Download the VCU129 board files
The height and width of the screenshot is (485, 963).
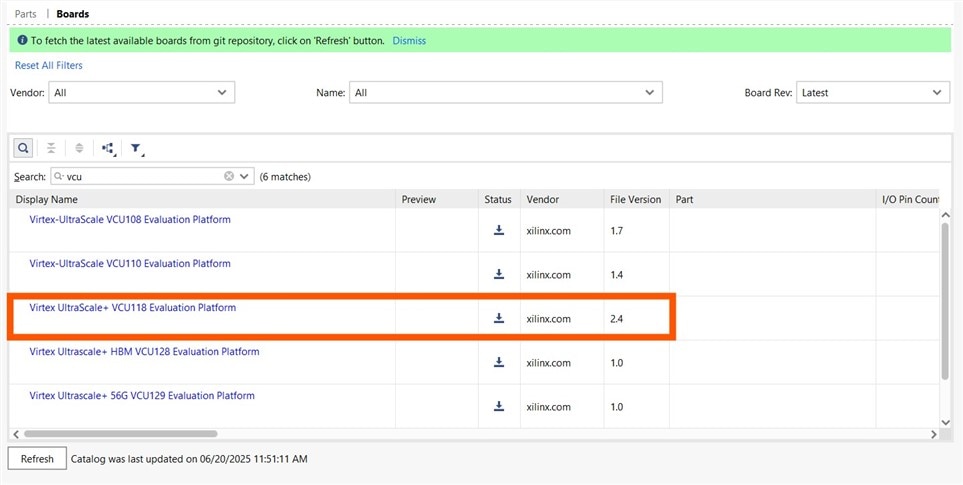(x=499, y=407)
